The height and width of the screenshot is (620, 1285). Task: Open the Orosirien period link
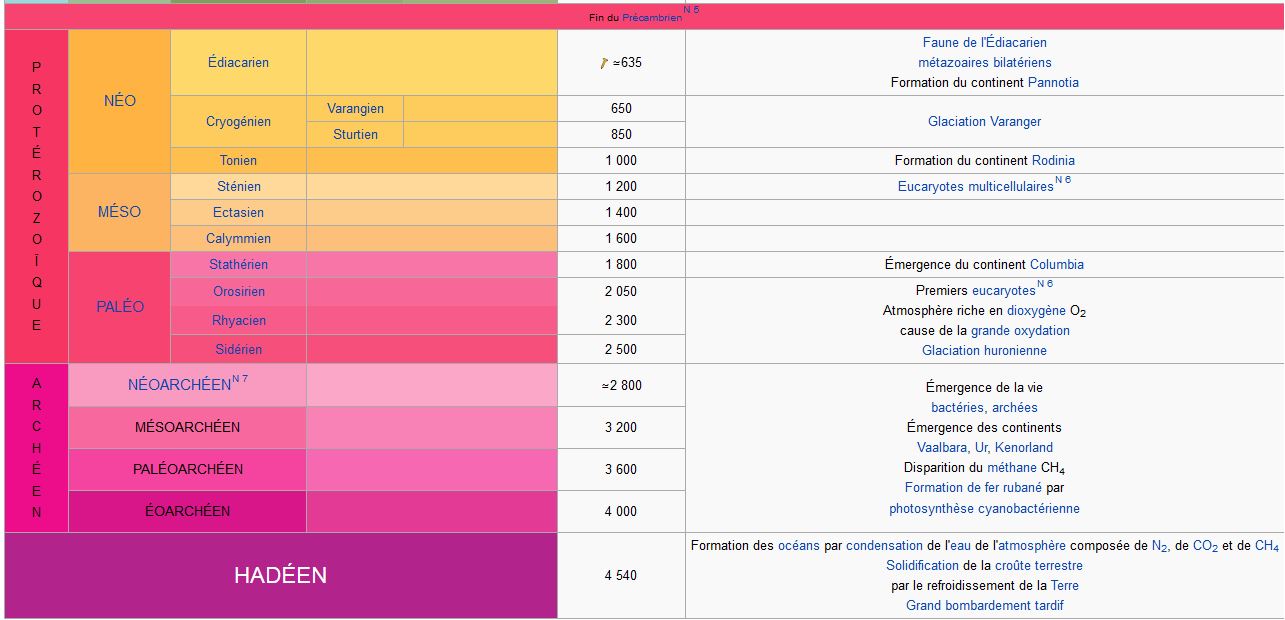point(239,291)
